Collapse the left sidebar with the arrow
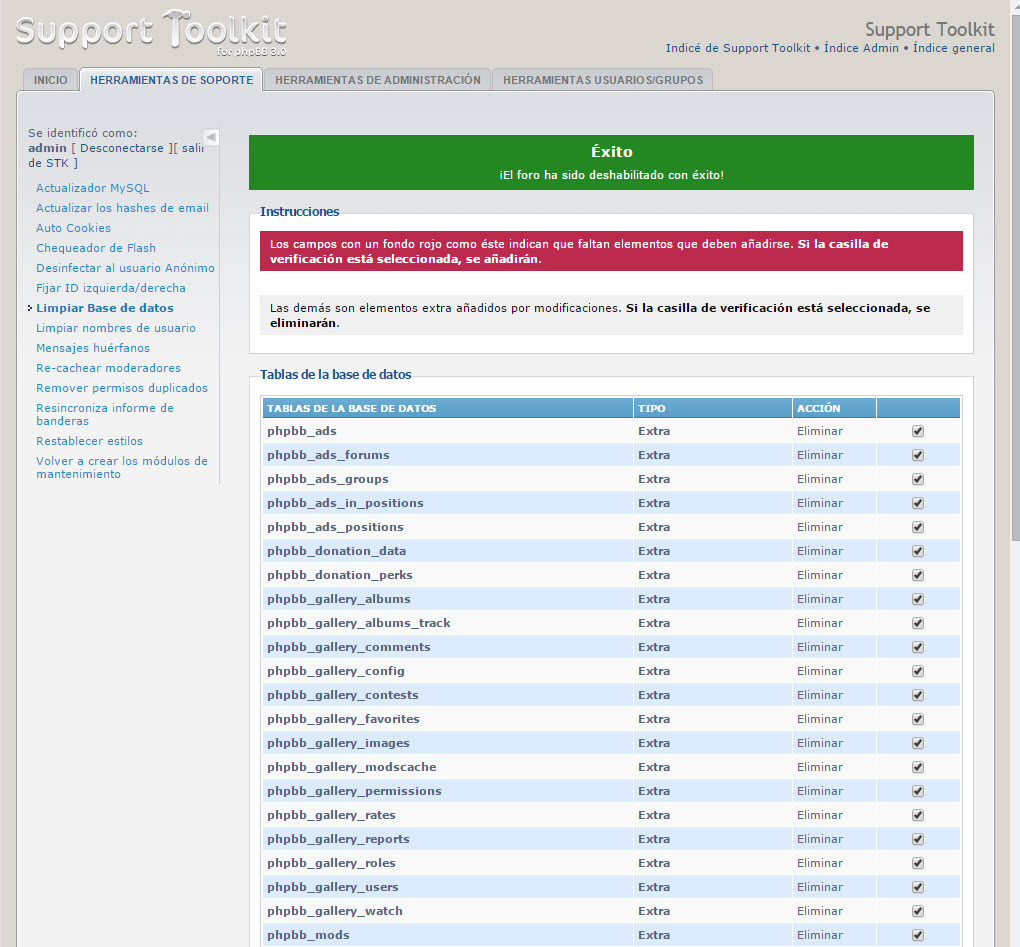 tap(211, 137)
